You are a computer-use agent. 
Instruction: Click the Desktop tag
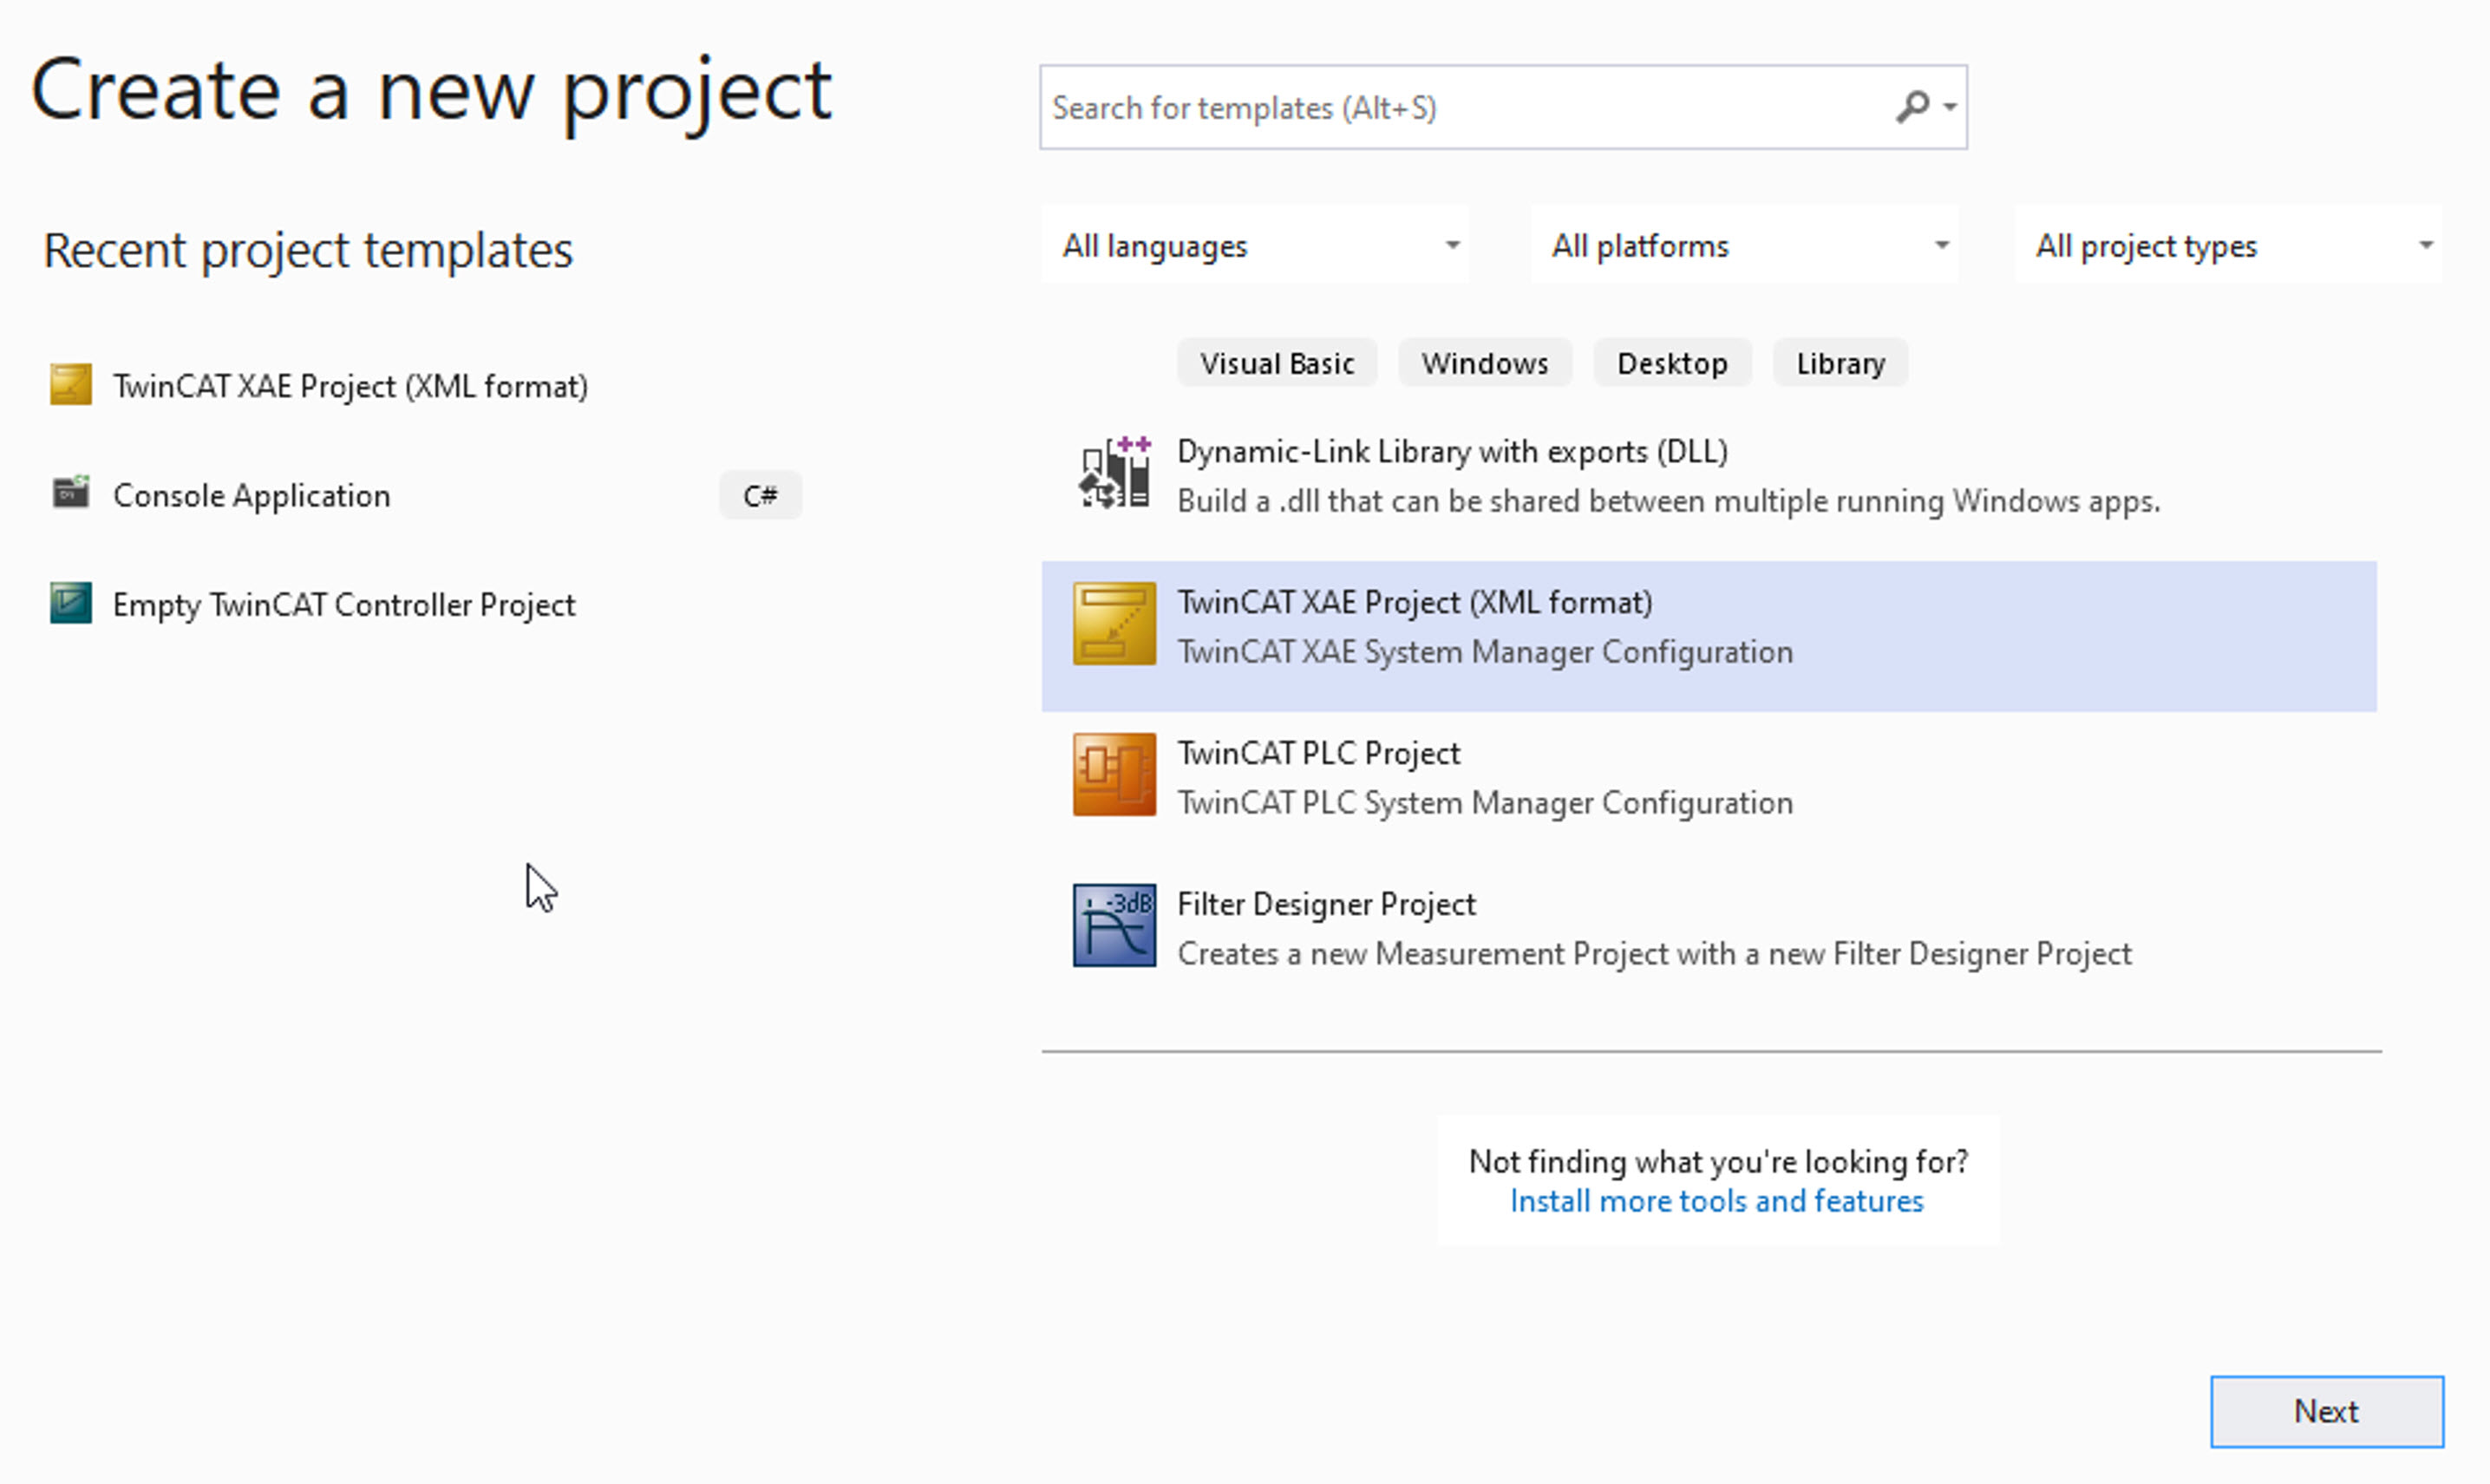coord(1672,363)
